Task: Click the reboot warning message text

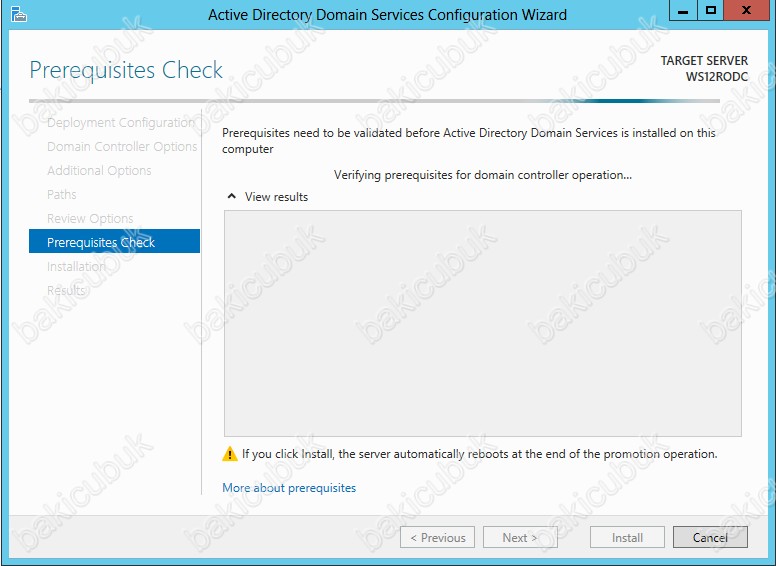Action: [479, 454]
